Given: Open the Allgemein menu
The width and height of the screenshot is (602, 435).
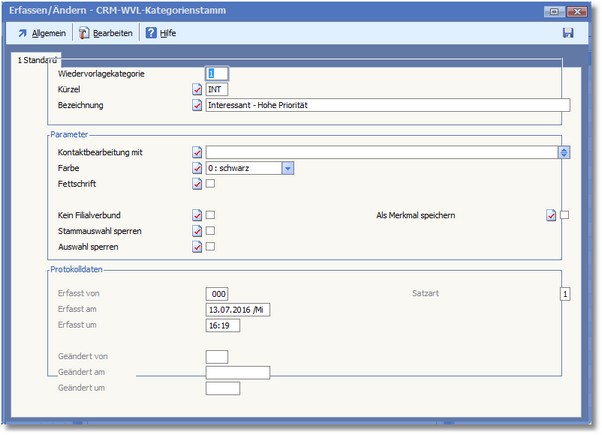Looking at the screenshot, I should pyautogui.click(x=41, y=33).
